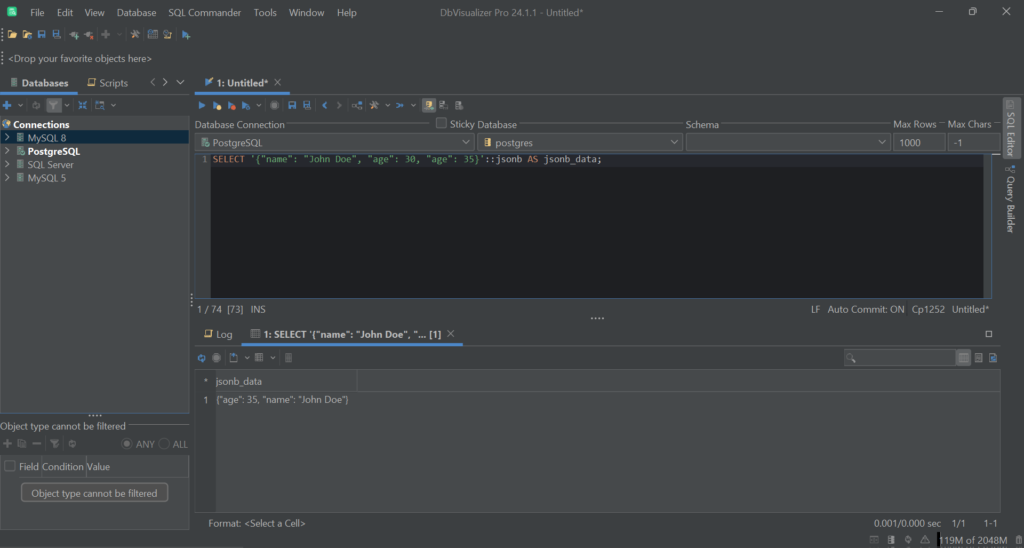Open the SQL Commander menu
Viewport: 1024px width, 548px height.
tap(204, 12)
